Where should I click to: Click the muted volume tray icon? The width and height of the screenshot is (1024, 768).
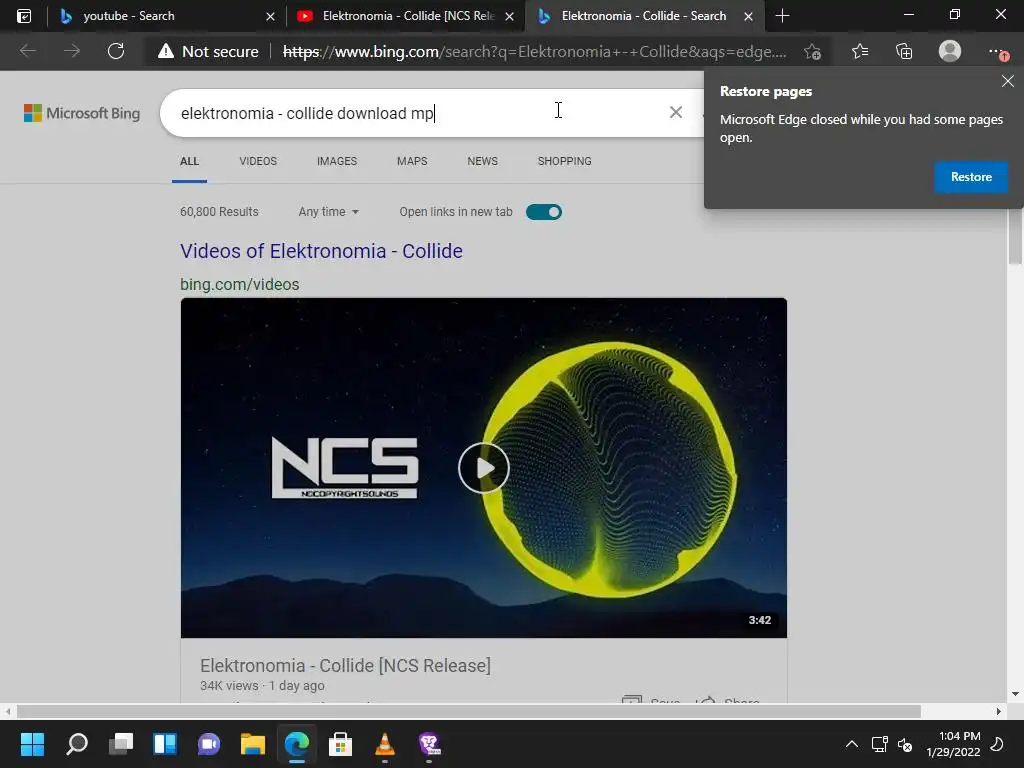905,744
